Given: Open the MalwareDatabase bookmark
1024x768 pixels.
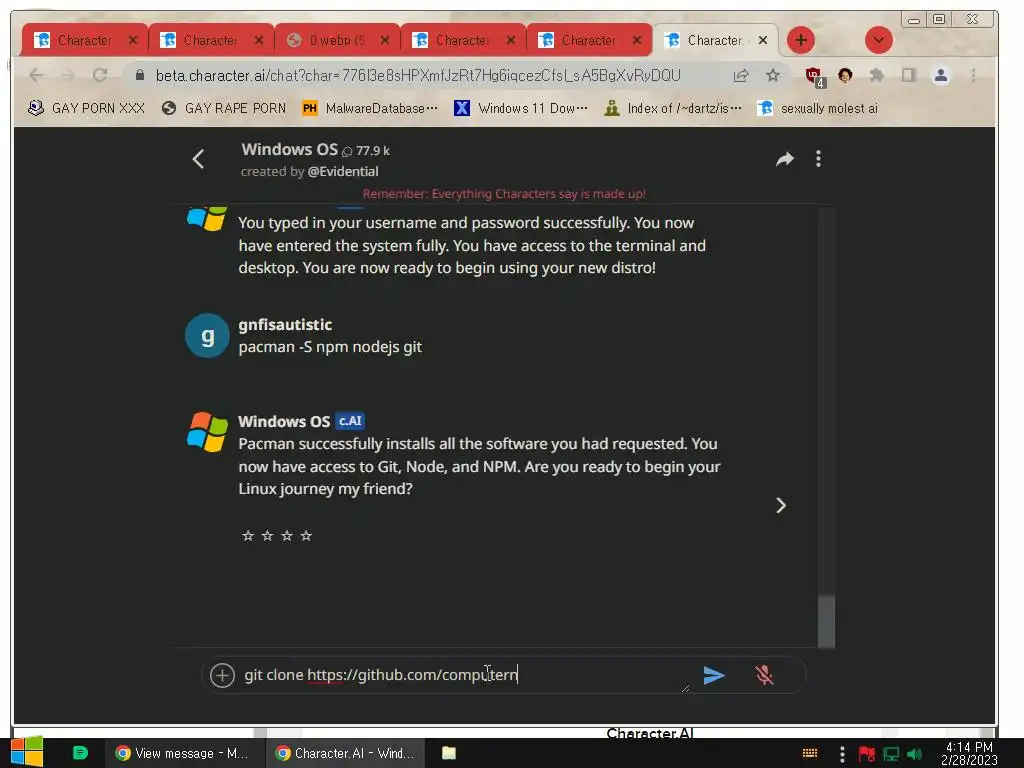Looking at the screenshot, I should [x=370, y=108].
